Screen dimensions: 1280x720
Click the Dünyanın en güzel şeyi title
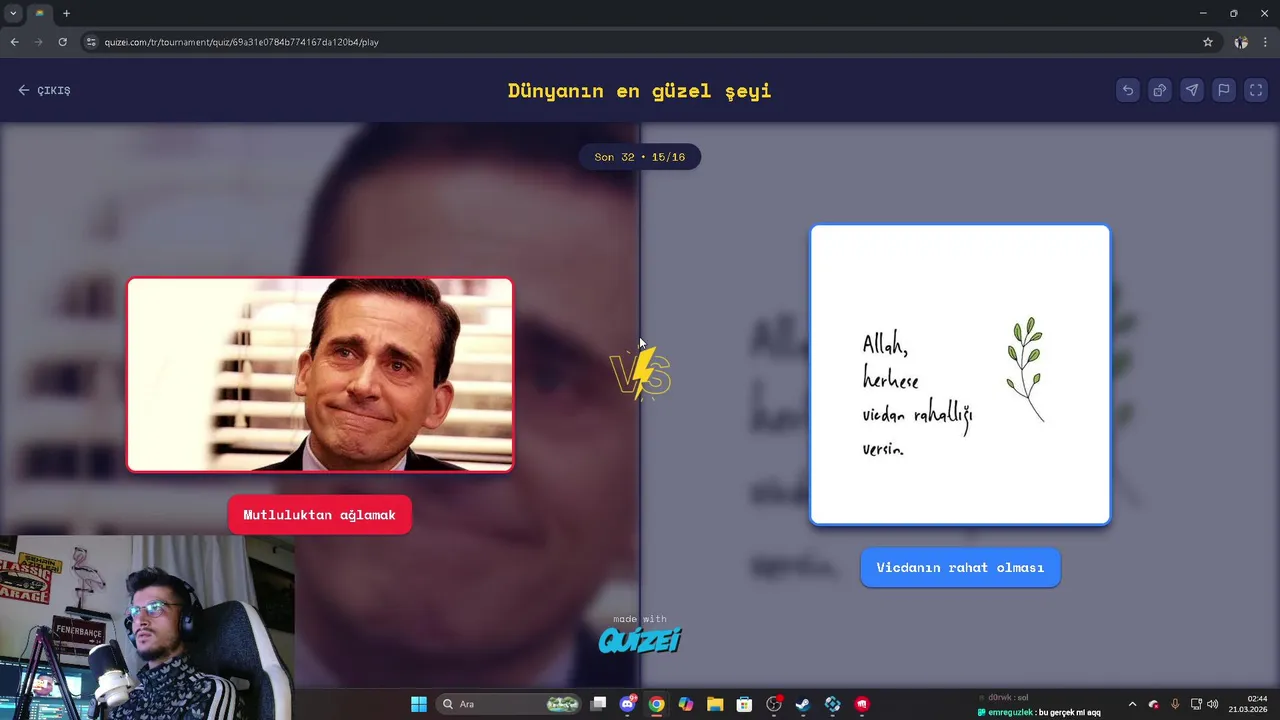point(640,90)
